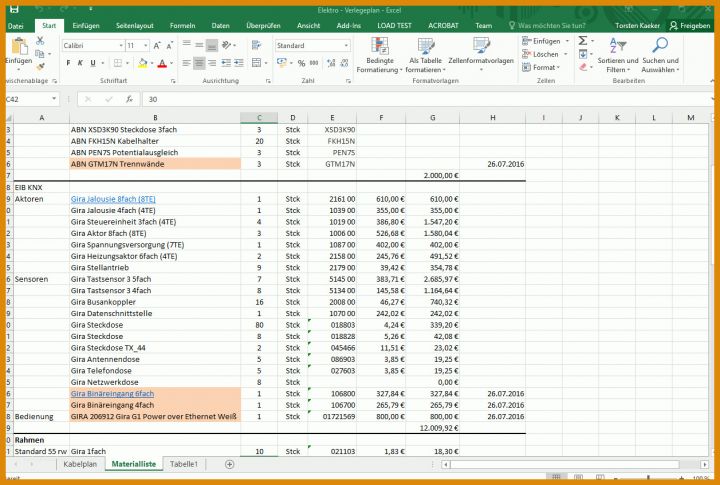
Task: Click the Fill down arrow icon
Action: pyautogui.click(x=583, y=54)
